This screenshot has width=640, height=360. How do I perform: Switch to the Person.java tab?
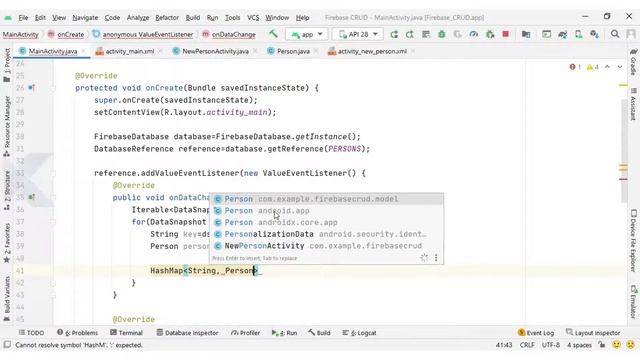[293, 51]
